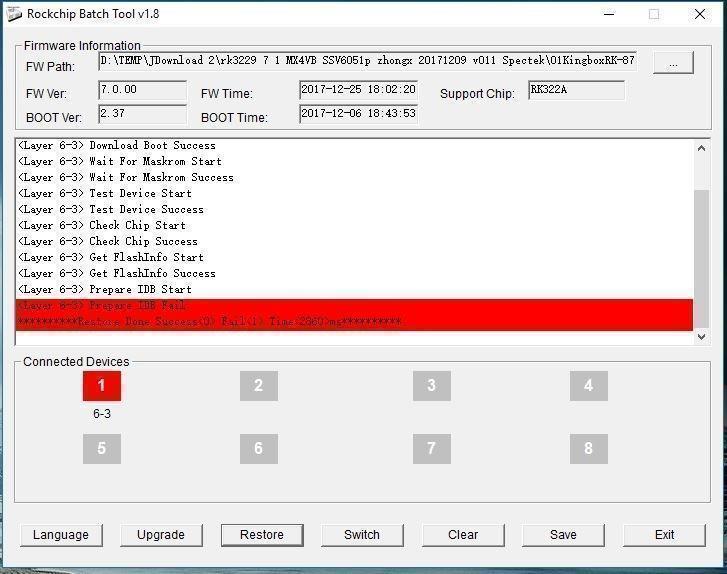This screenshot has width=727, height=574.
Task: Click log scrollbar up arrow
Action: [x=701, y=148]
